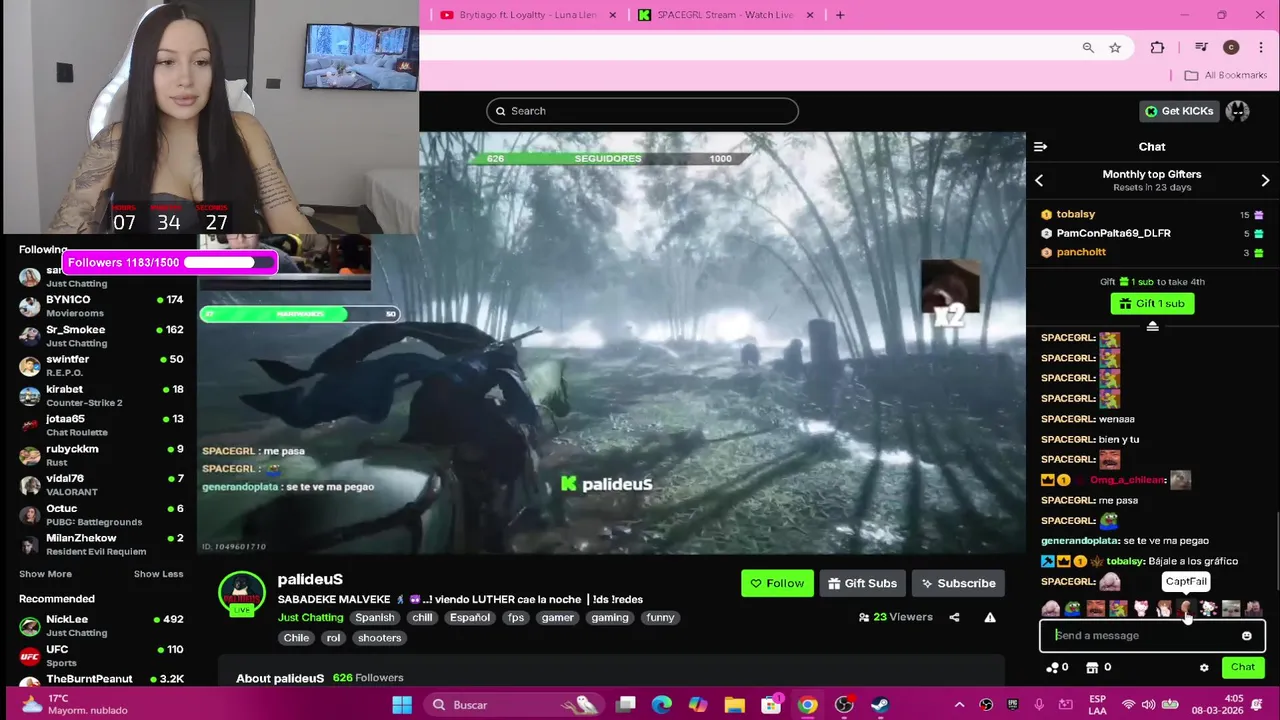Open kirabet channel in sidebar
1280x720 pixels.
click(101, 396)
